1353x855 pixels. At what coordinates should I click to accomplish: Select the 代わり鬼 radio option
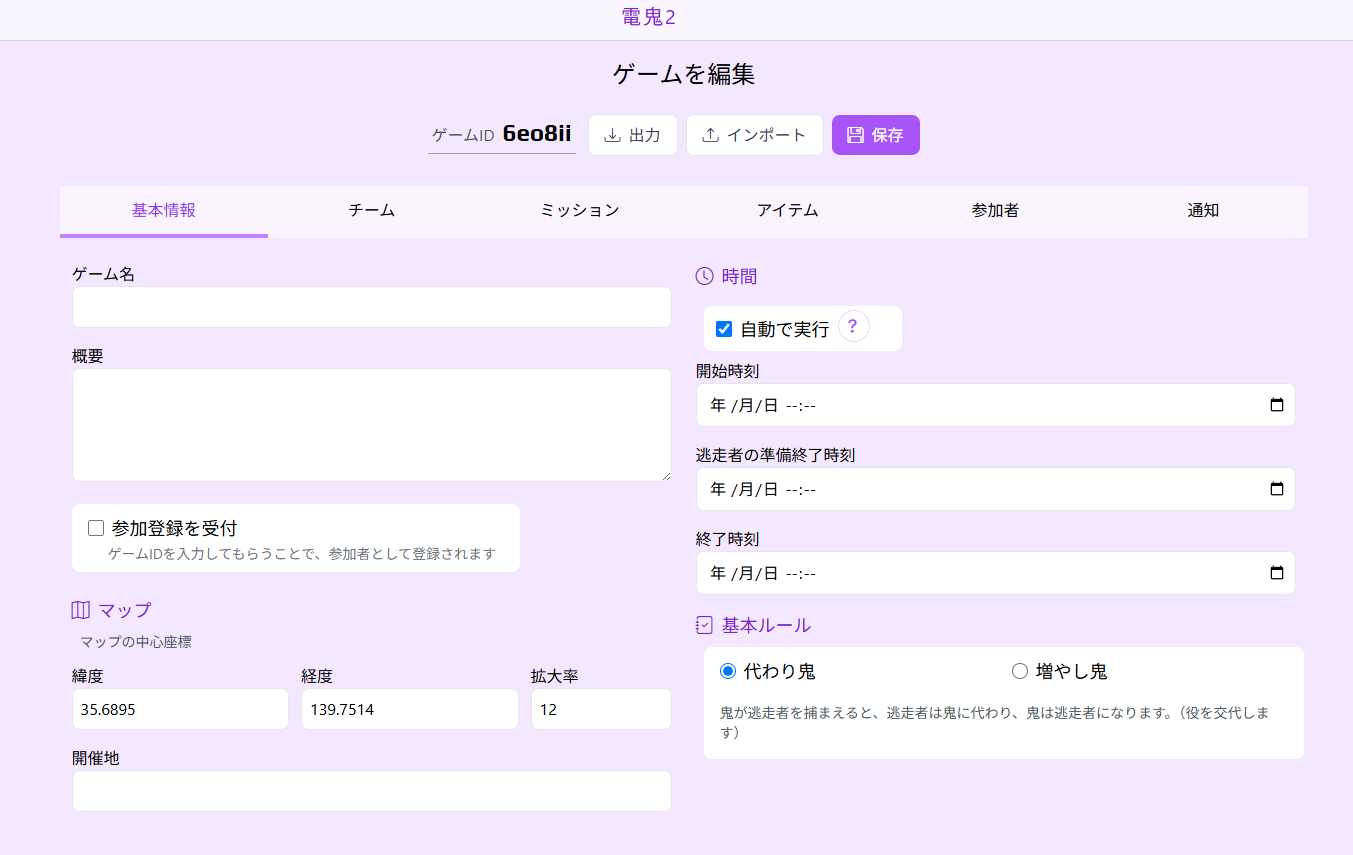728,671
